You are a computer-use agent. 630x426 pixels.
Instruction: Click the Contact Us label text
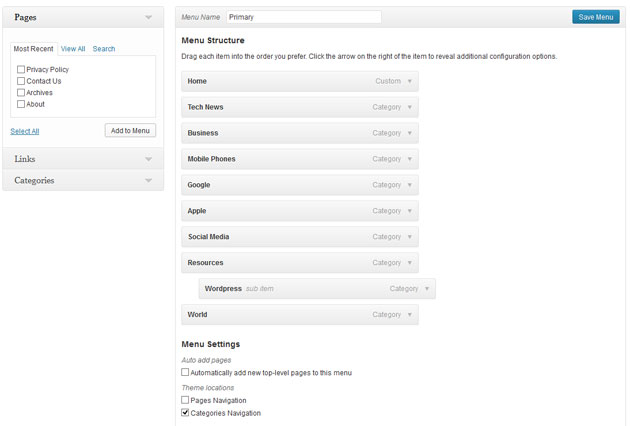coord(44,81)
